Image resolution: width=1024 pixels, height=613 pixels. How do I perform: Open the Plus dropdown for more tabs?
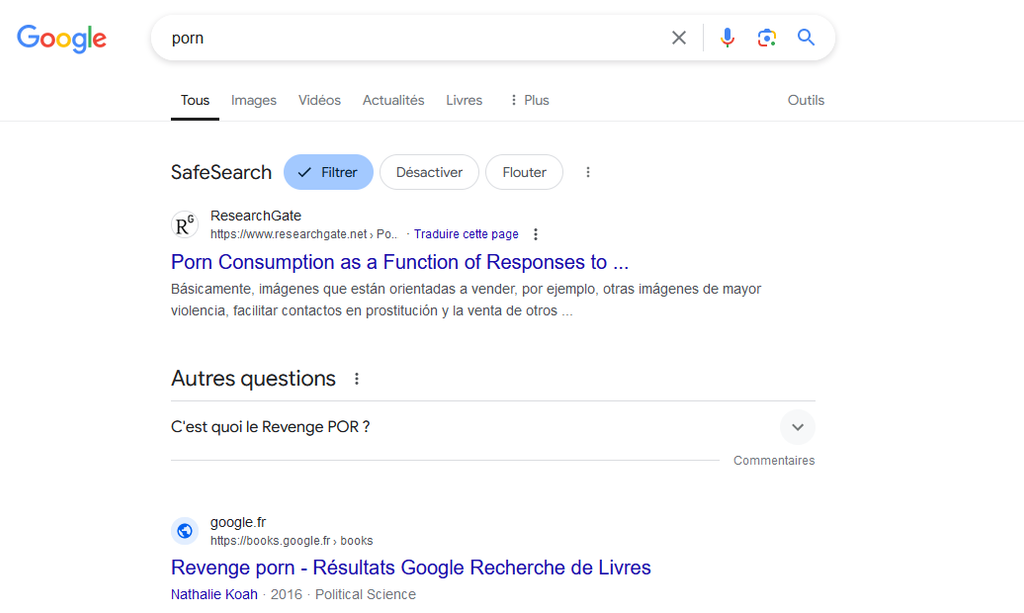point(529,100)
